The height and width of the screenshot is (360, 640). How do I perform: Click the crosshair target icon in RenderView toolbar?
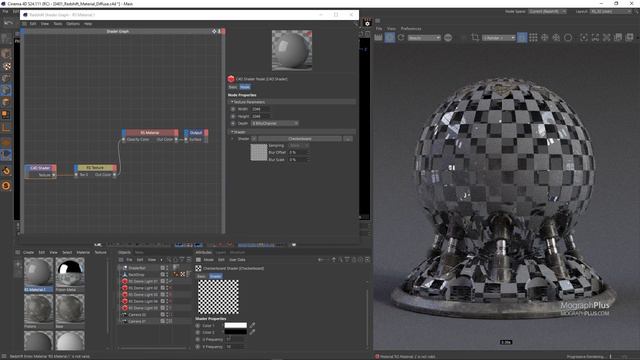point(544,38)
